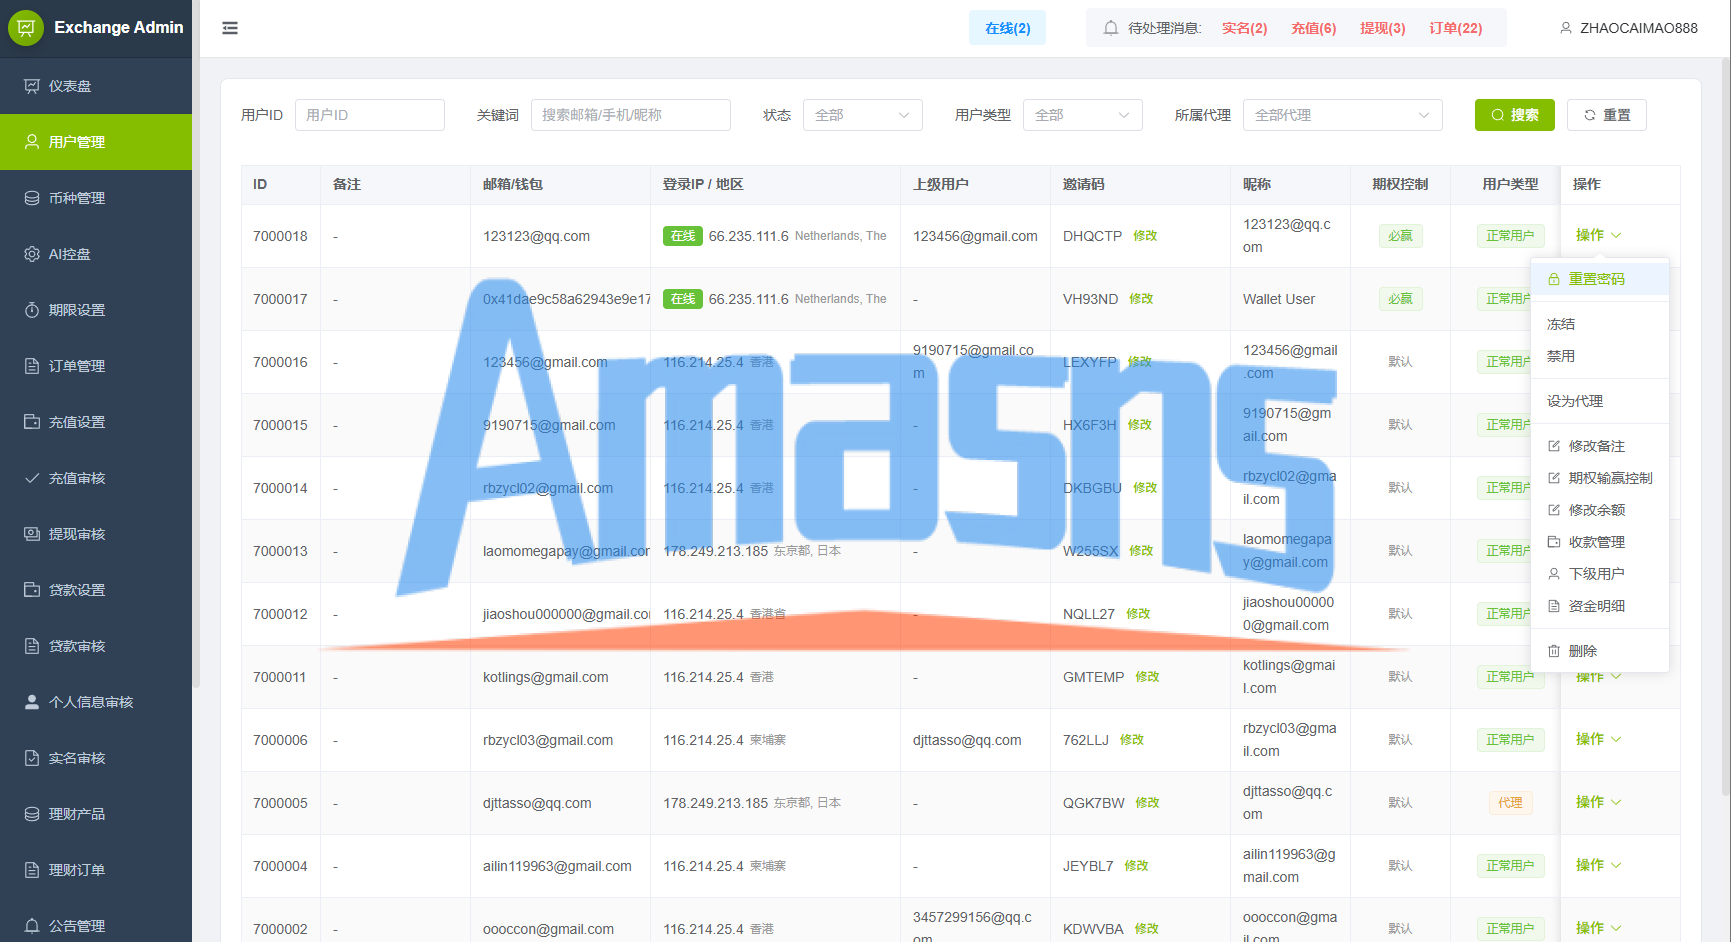Open 实名审核 in the sidebar
1731x942 pixels.
tap(96, 758)
